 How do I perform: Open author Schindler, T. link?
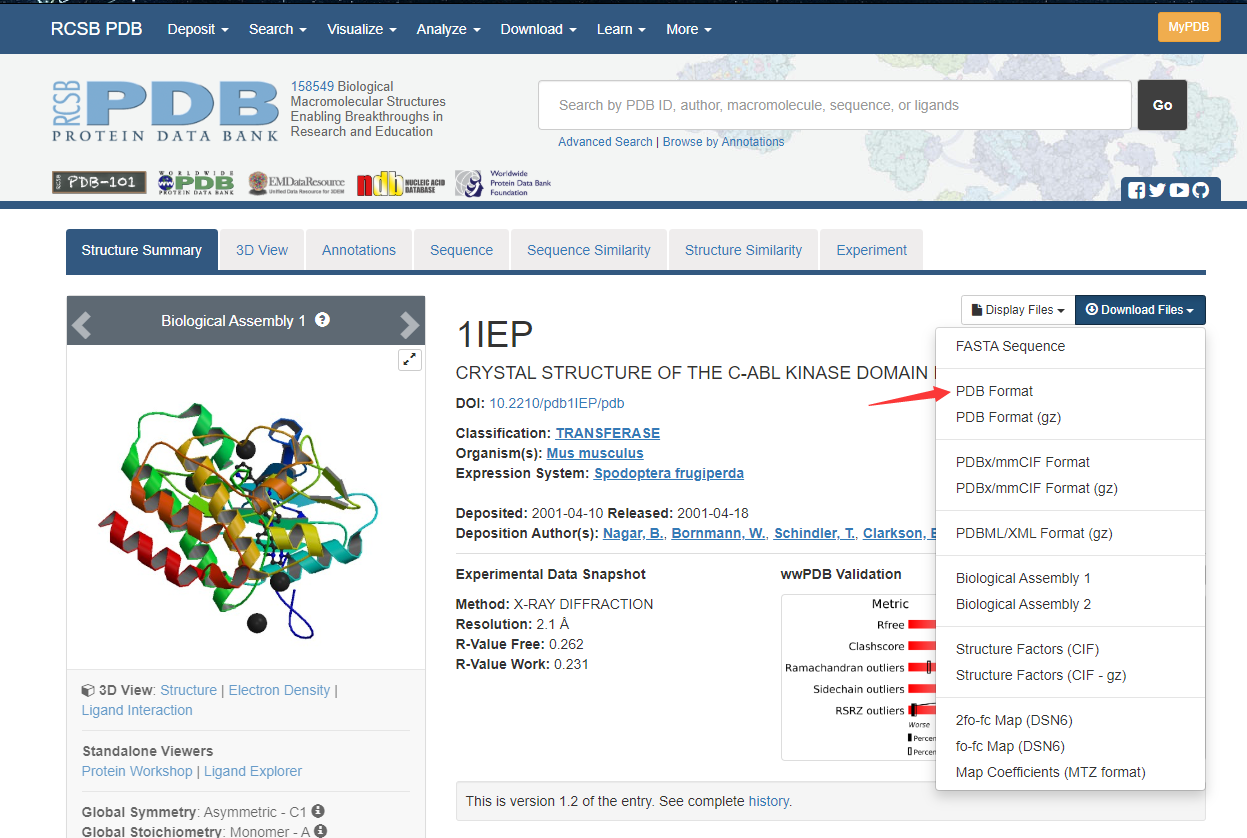coord(814,533)
